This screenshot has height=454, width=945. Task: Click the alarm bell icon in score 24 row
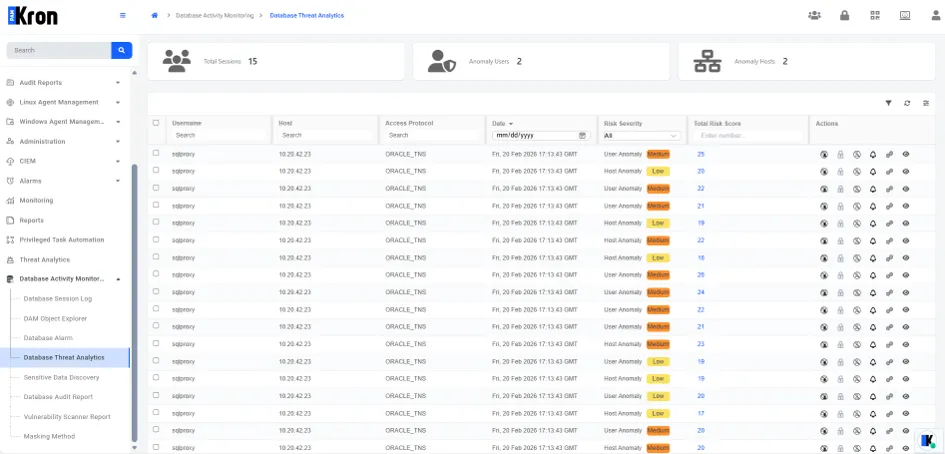tap(873, 292)
